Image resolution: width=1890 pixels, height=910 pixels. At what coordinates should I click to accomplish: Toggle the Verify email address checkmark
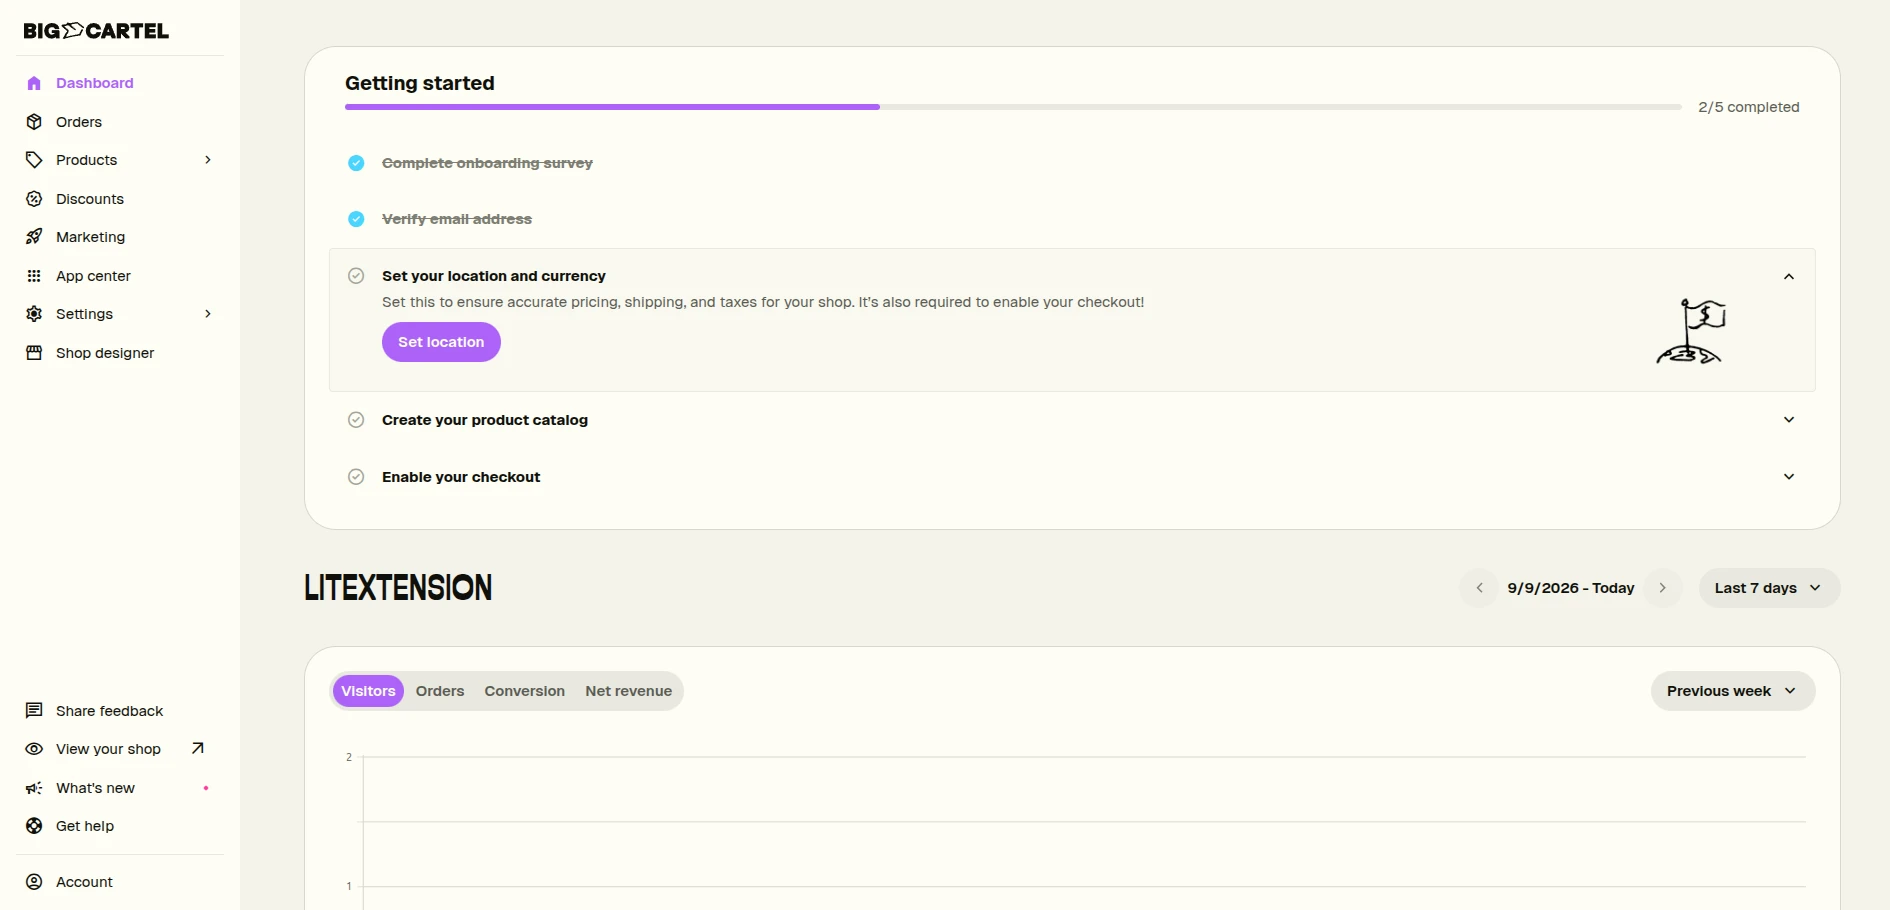(356, 219)
